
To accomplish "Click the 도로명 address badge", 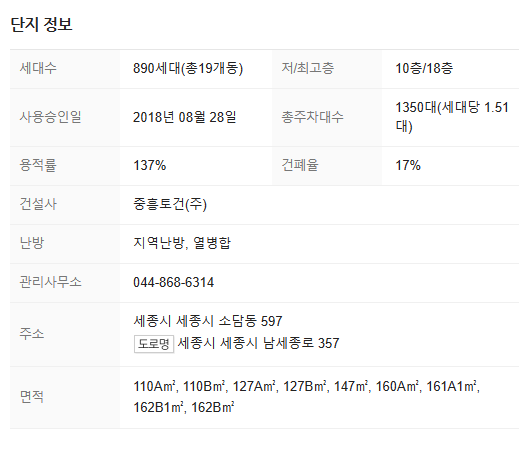I will click(x=154, y=344).
